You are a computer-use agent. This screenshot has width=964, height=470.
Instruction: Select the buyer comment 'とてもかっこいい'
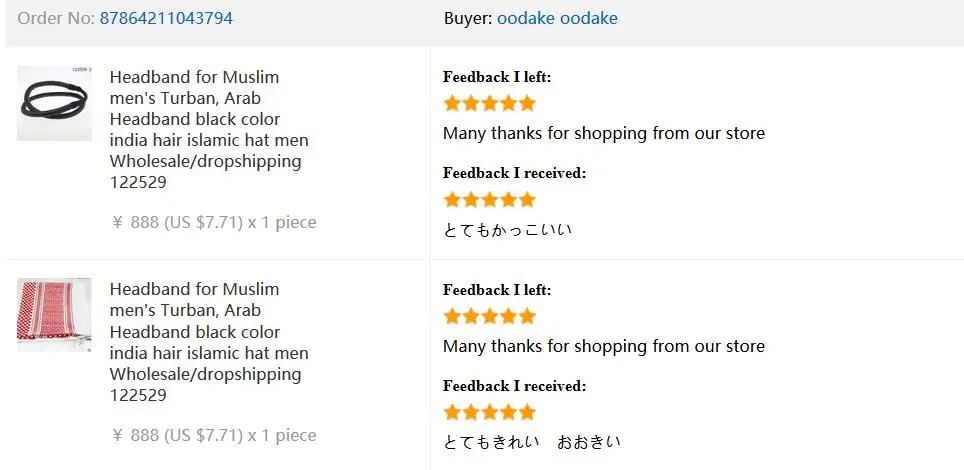(508, 230)
